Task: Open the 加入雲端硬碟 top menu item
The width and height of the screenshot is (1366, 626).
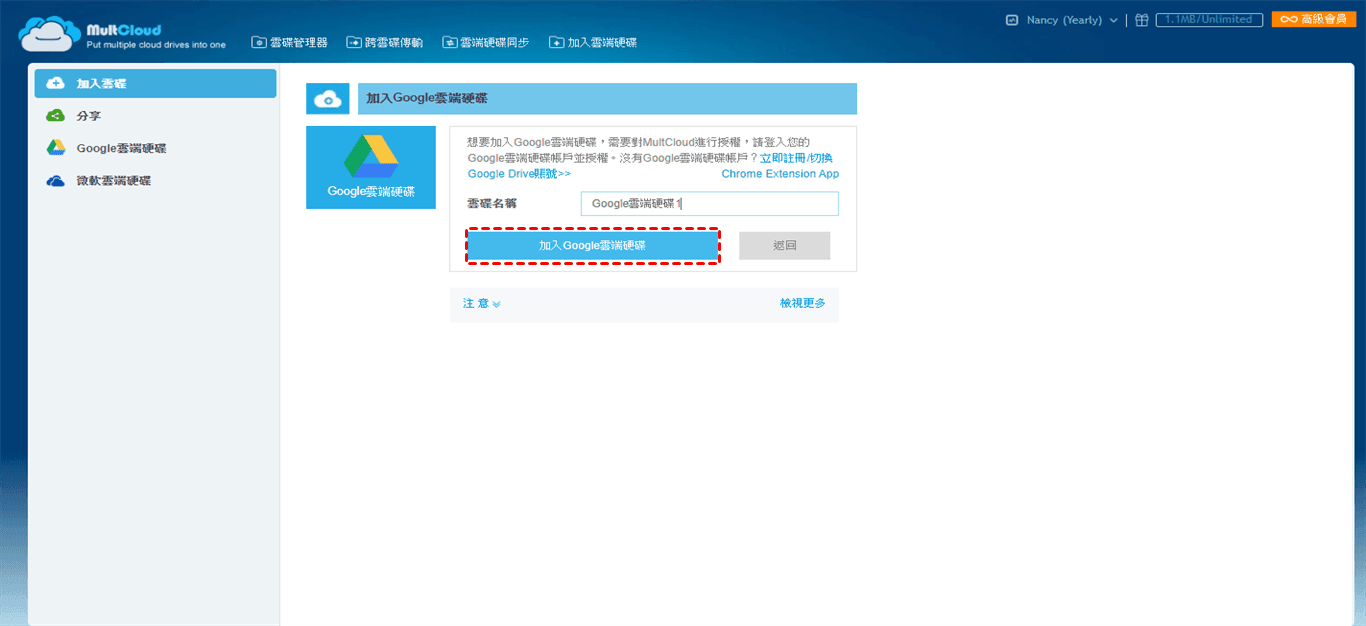Action: click(593, 42)
